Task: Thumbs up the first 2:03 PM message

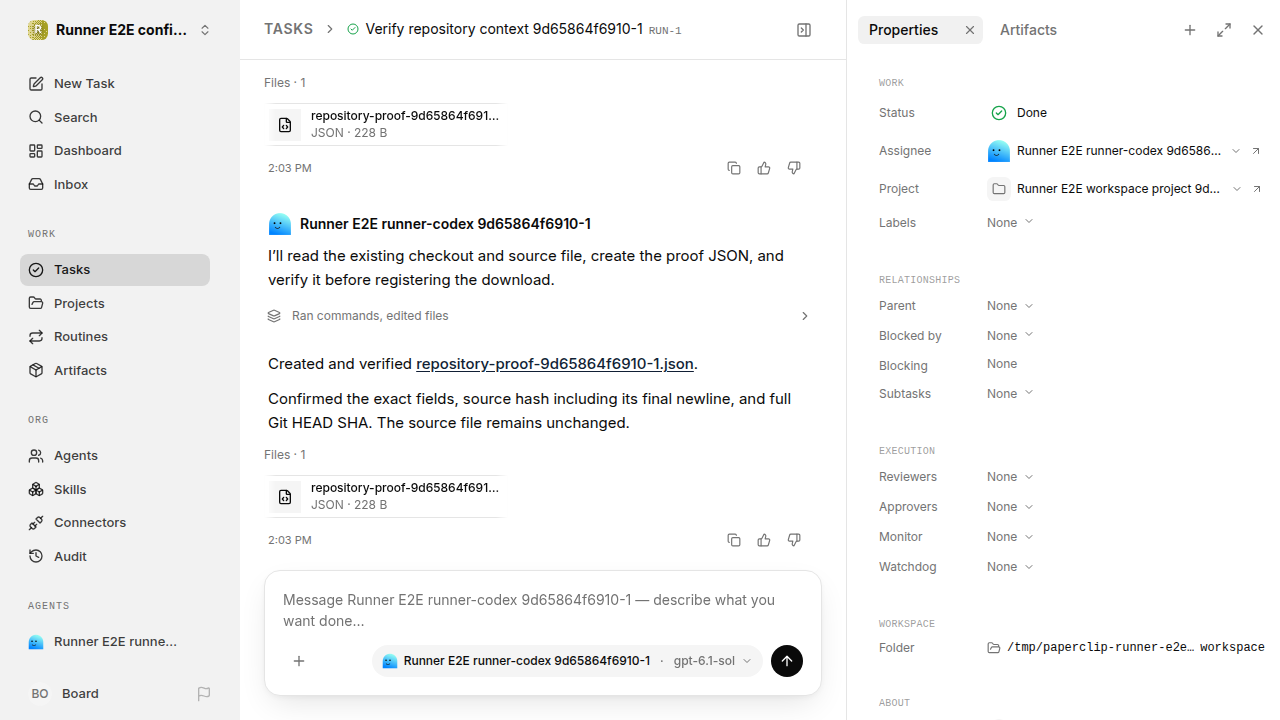Action: tap(764, 168)
